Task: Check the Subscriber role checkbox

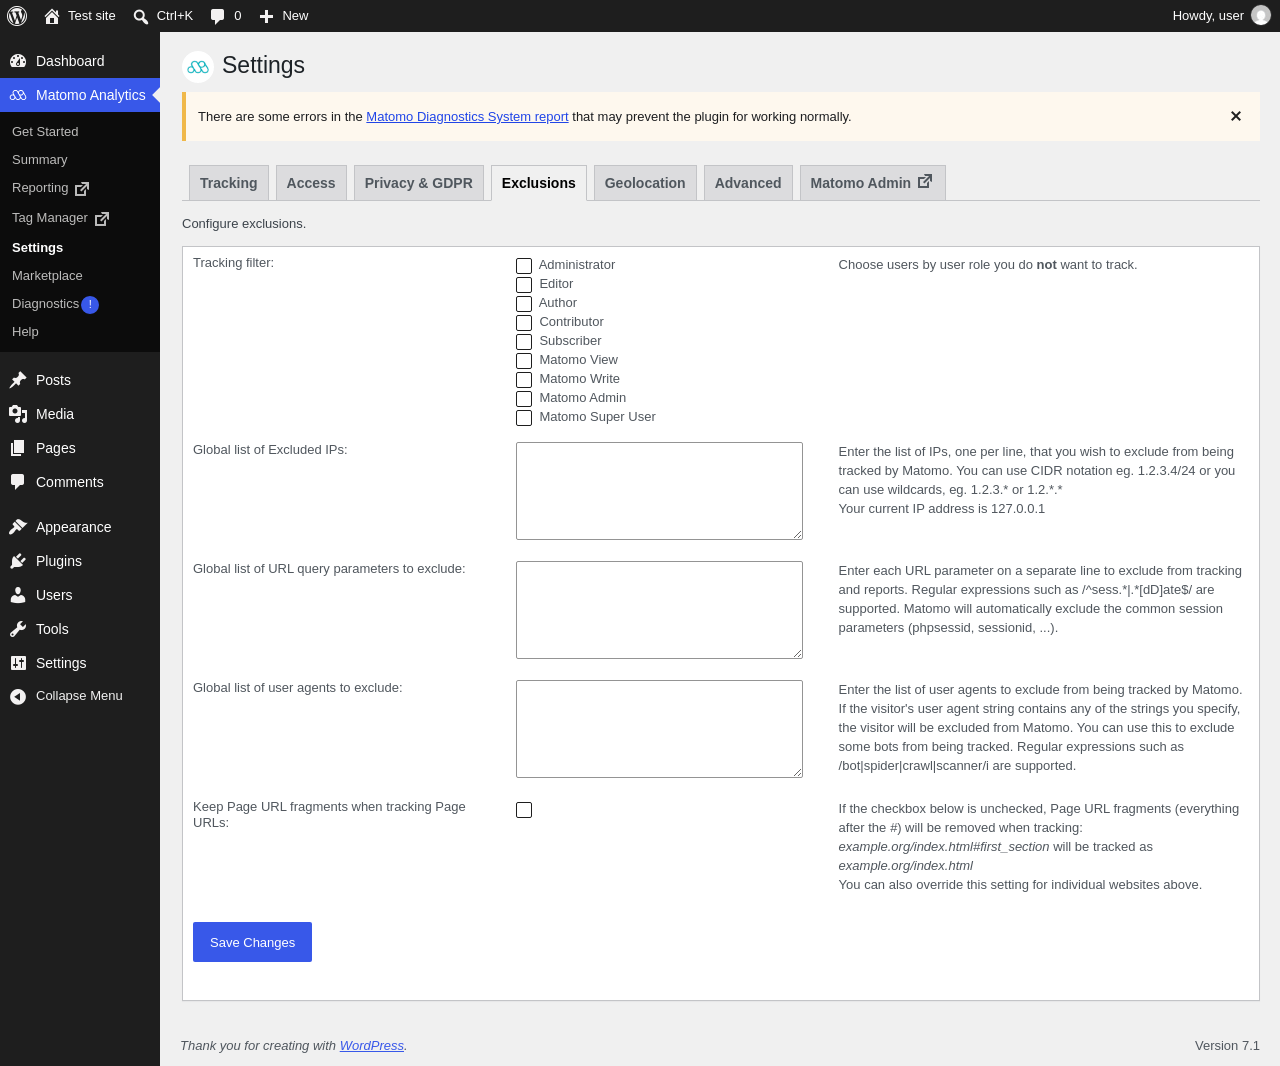Action: (524, 342)
